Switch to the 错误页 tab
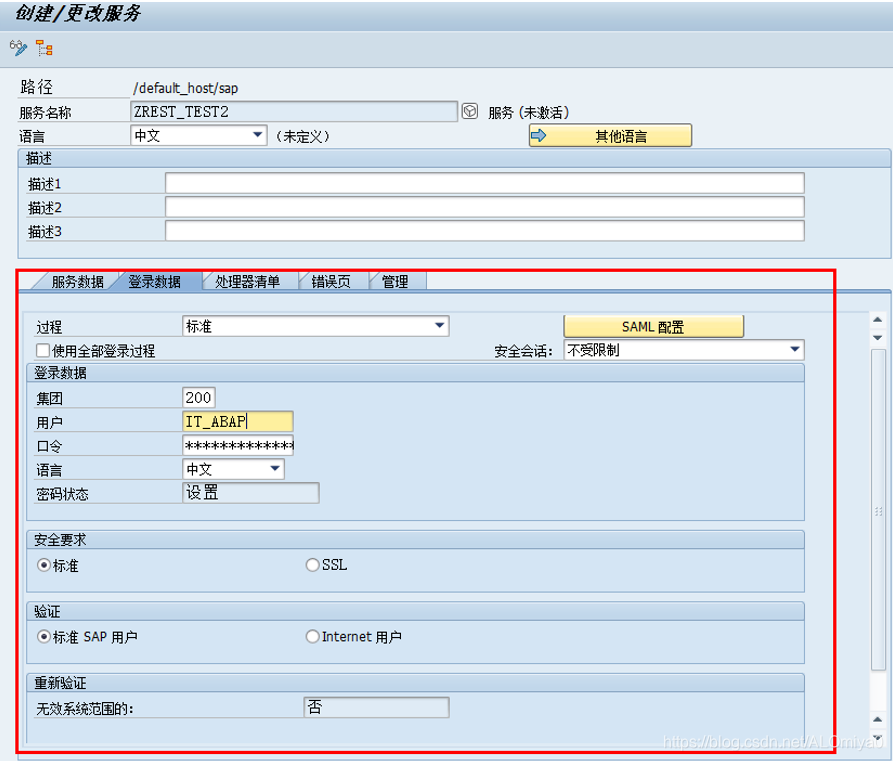 click(331, 281)
